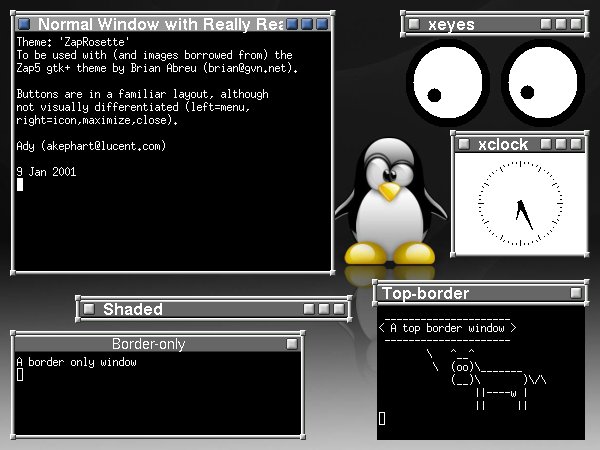
Task: Click the Normal Window title text
Action: coord(160,24)
